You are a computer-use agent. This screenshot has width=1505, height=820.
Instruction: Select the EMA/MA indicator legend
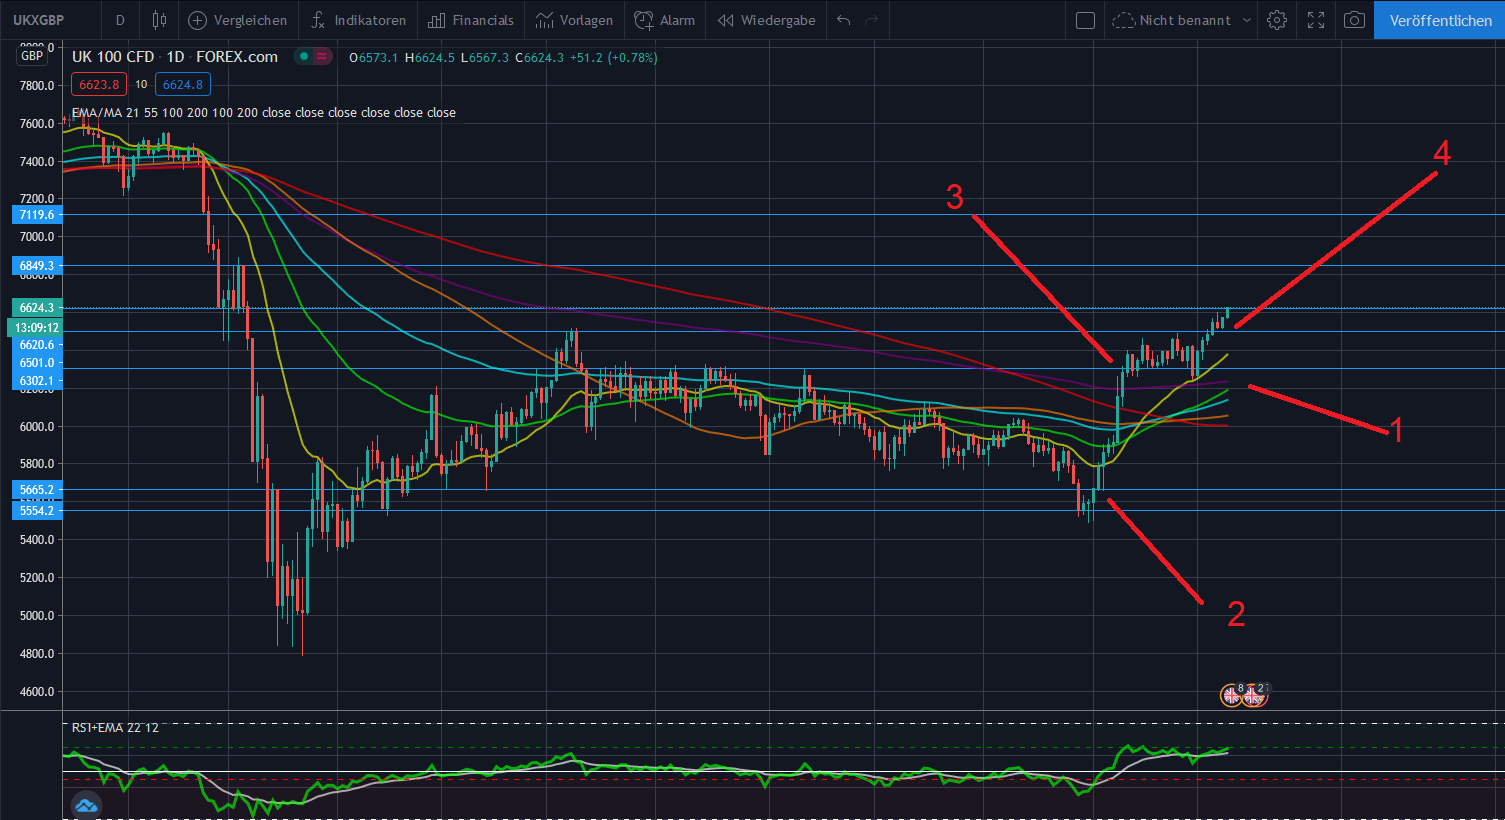pyautogui.click(x=264, y=113)
